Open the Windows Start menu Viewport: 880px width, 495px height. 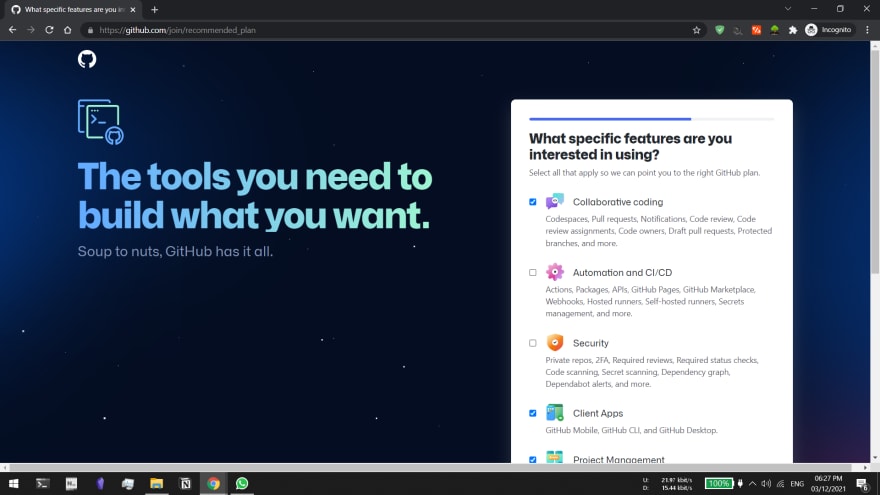tap(14, 483)
